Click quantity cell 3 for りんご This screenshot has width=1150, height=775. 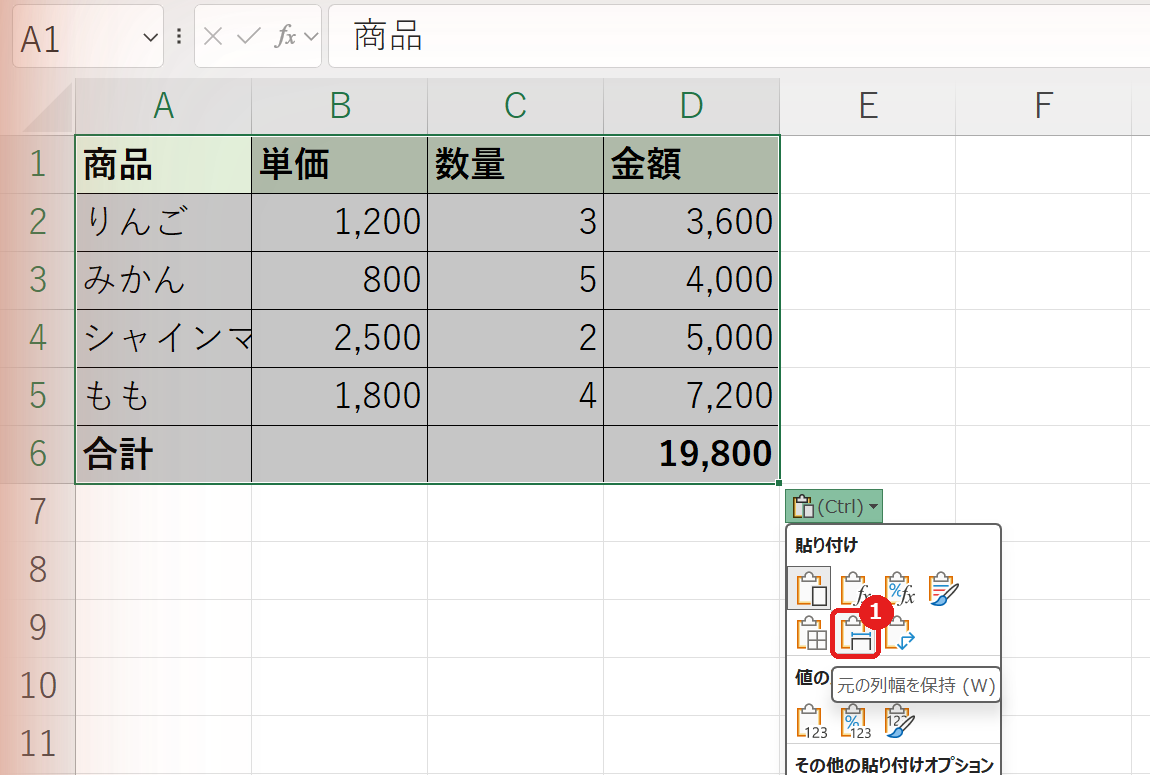516,222
